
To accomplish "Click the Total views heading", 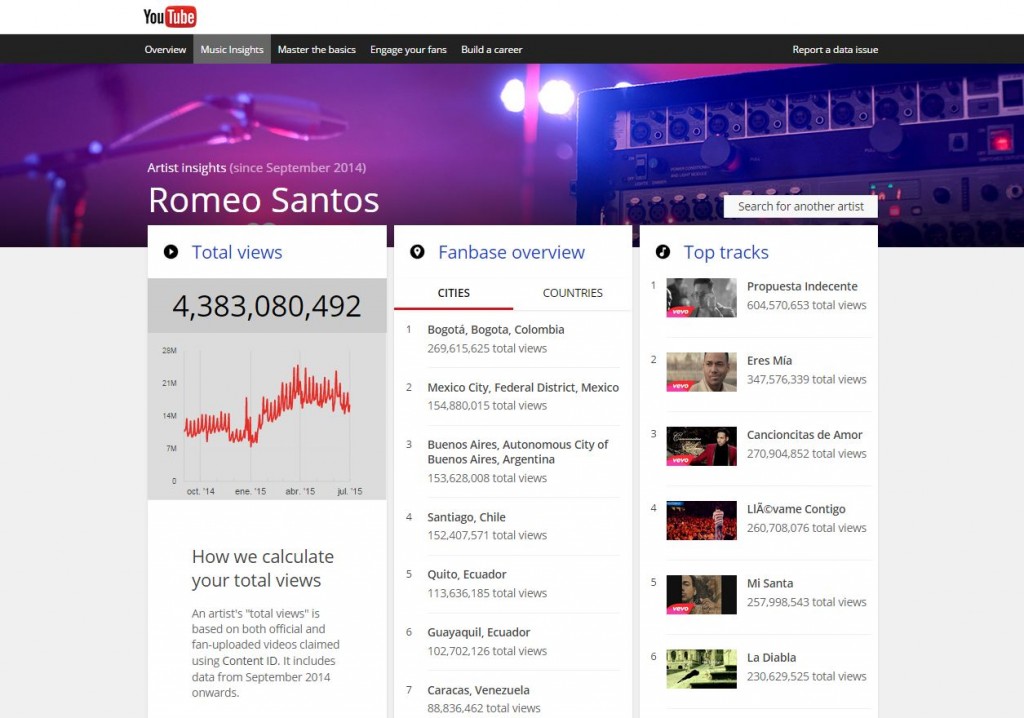I will (237, 252).
